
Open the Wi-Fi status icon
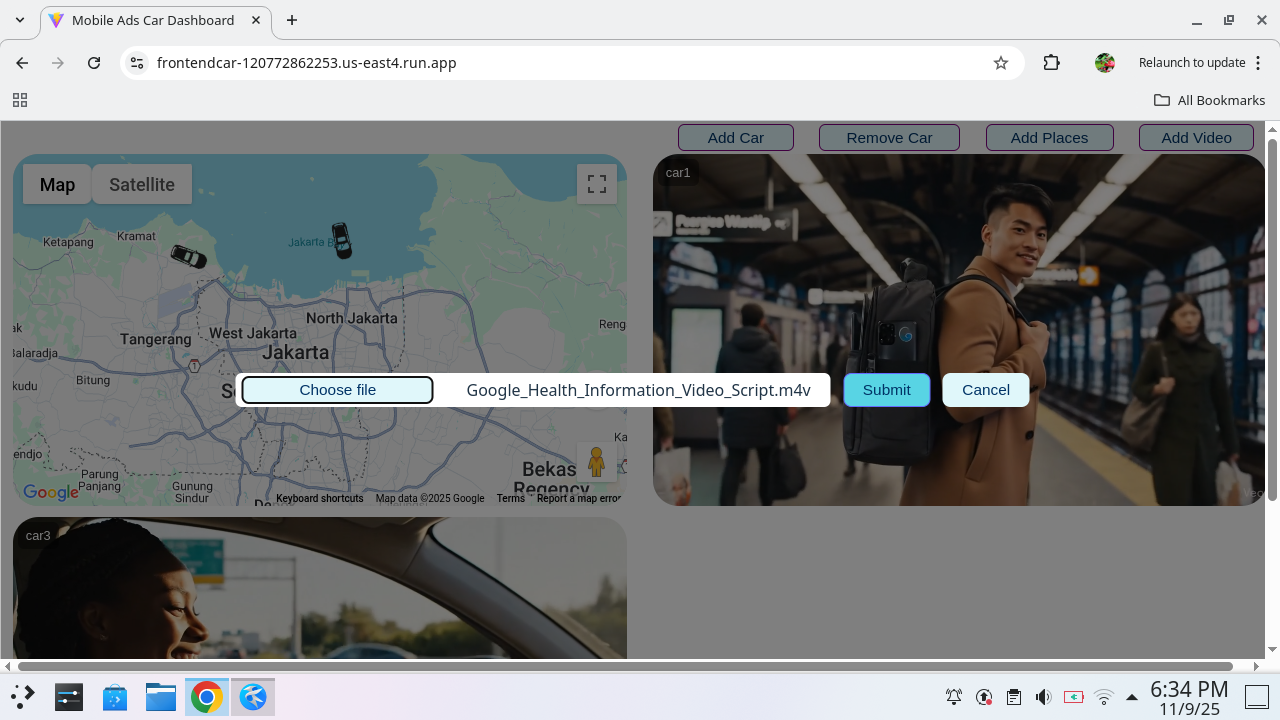click(x=1103, y=696)
